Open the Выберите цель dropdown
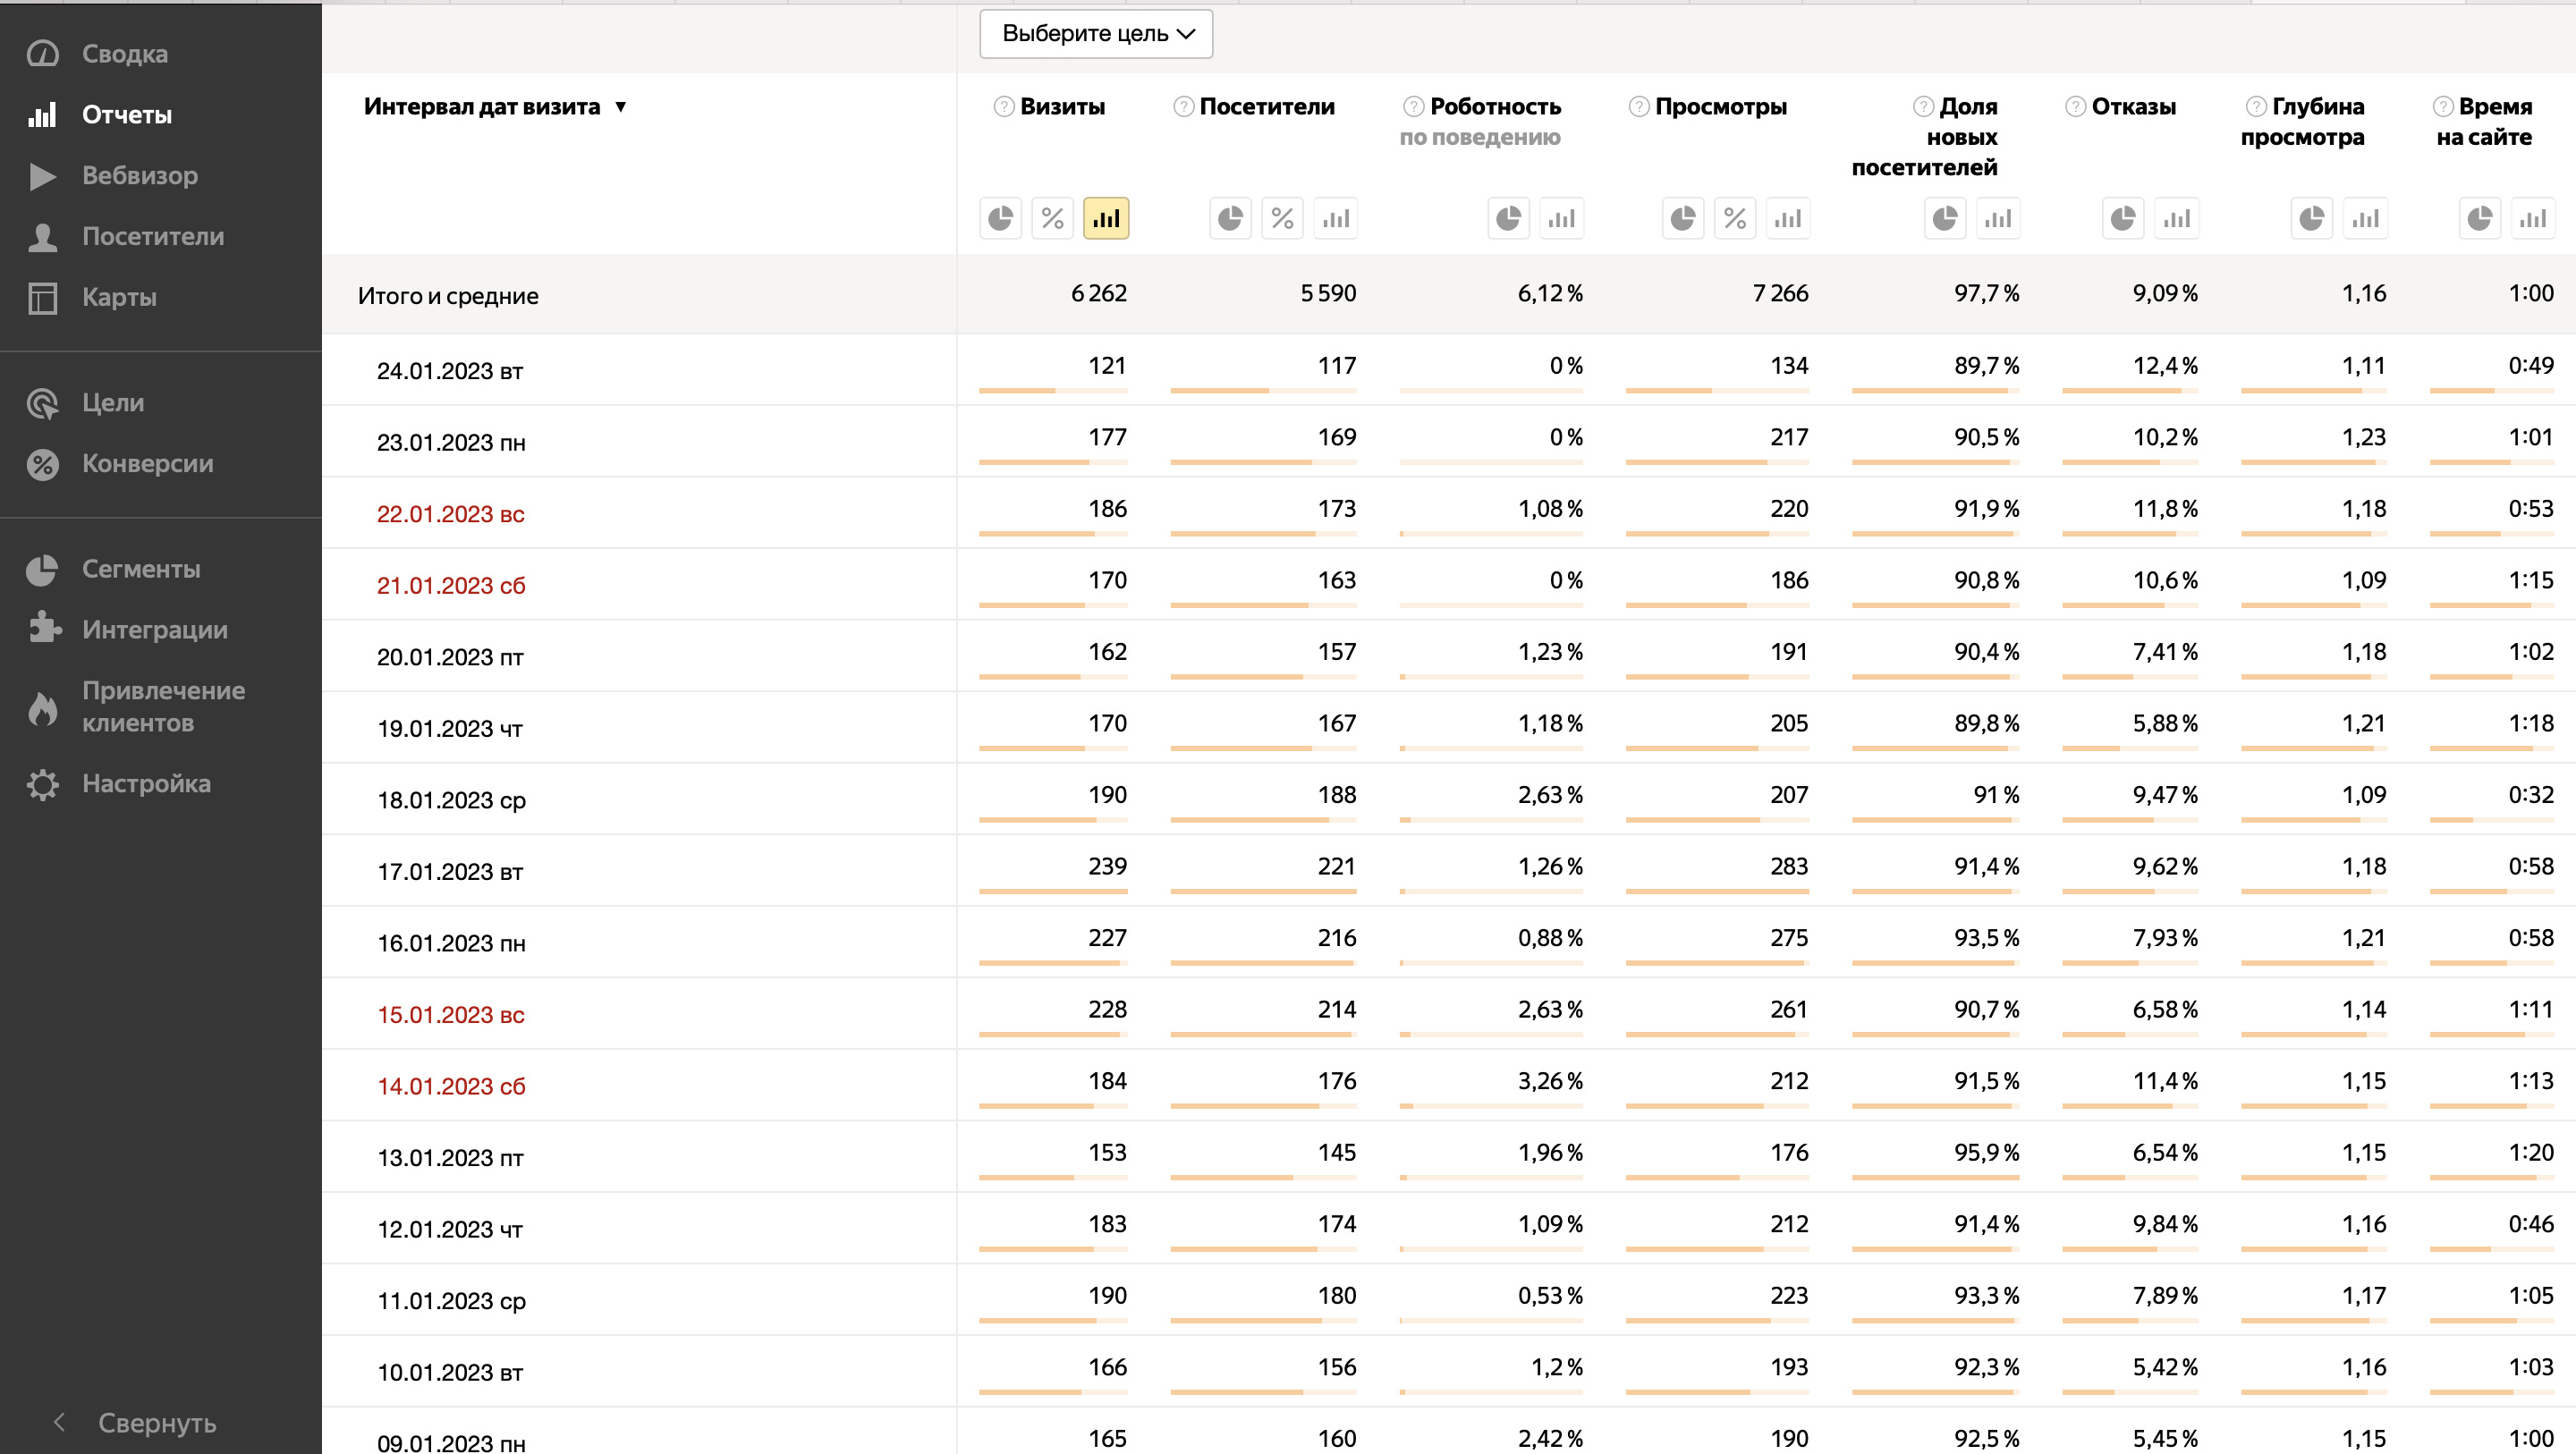2576x1454 pixels. (1096, 34)
